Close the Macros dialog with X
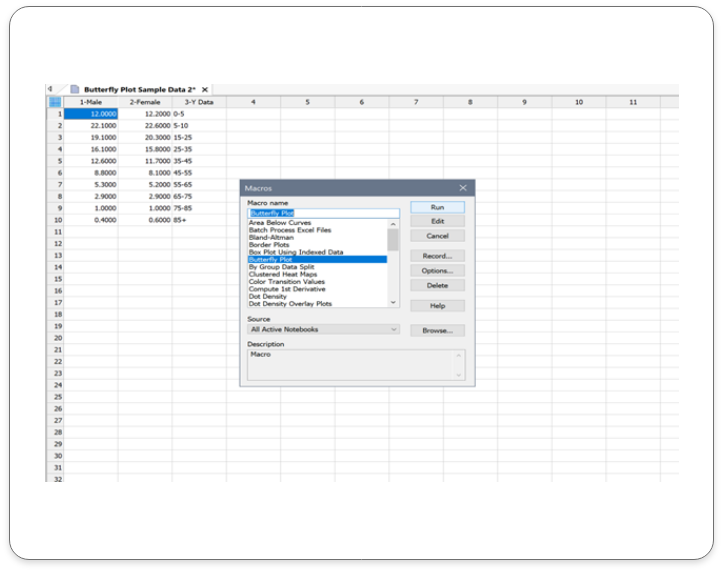Viewport: 723px width, 572px height. 462,188
